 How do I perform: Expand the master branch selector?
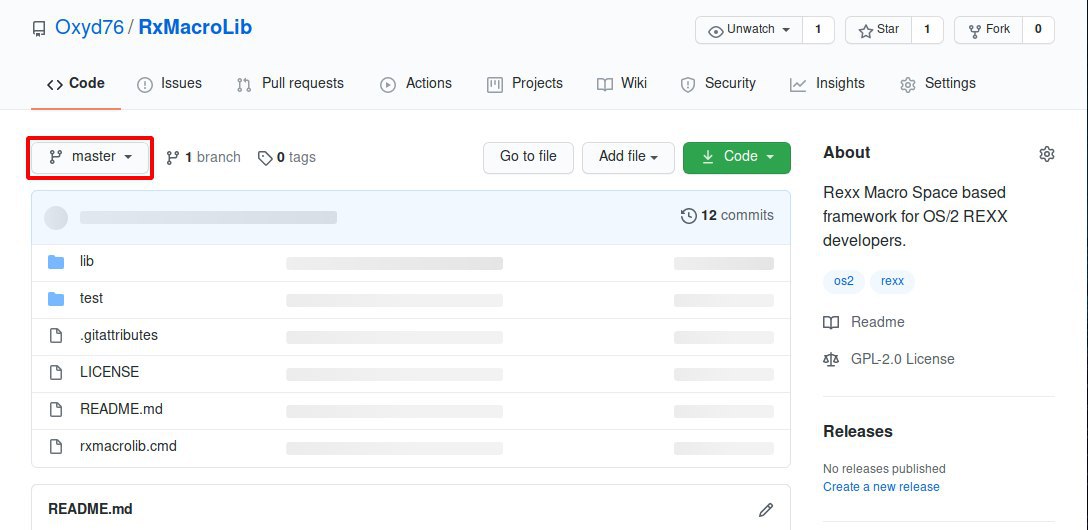pos(90,157)
